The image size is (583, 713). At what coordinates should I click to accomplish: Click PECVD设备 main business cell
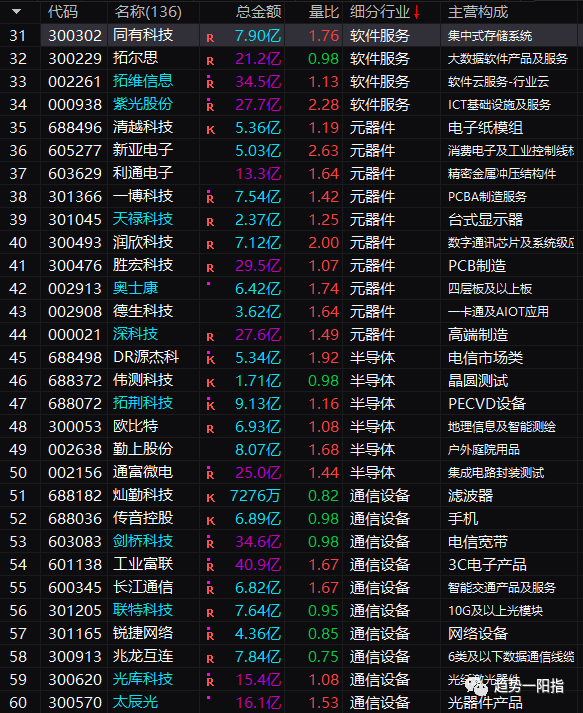487,403
